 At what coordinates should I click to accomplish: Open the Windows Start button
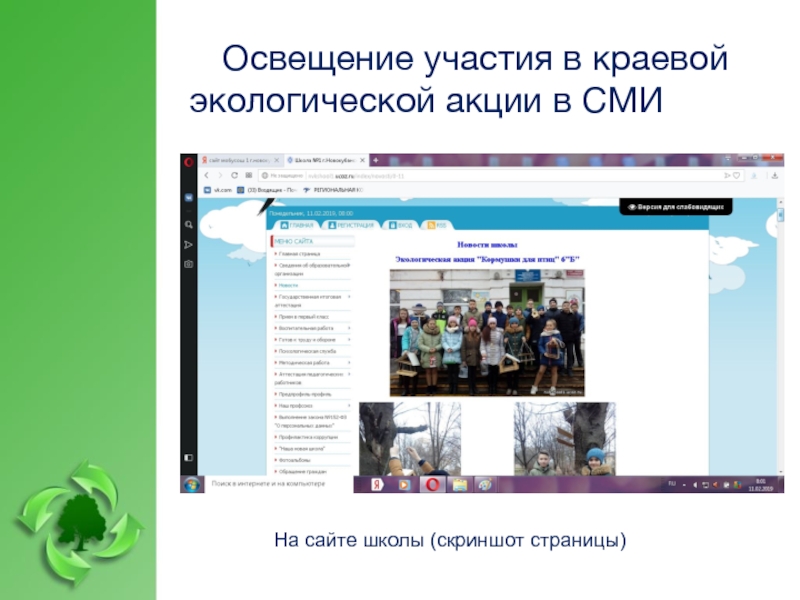(x=192, y=484)
